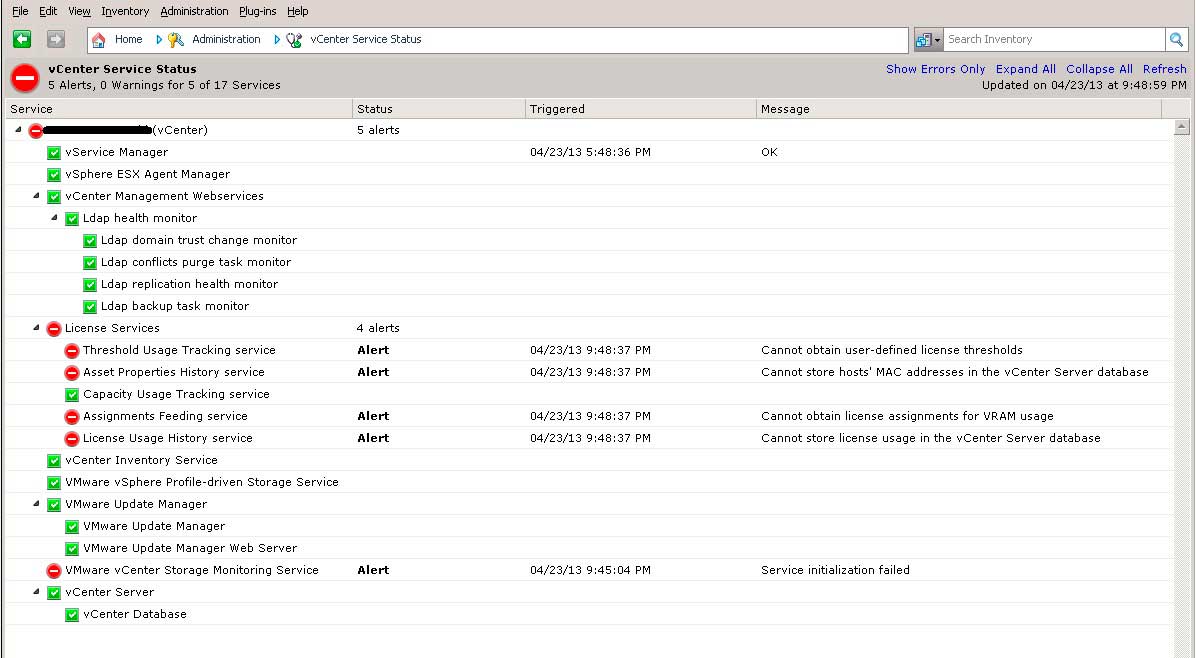Screen dimensions: 1196x658
Task: Click red alert icon beside License Usage History
Action: [x=72, y=439]
